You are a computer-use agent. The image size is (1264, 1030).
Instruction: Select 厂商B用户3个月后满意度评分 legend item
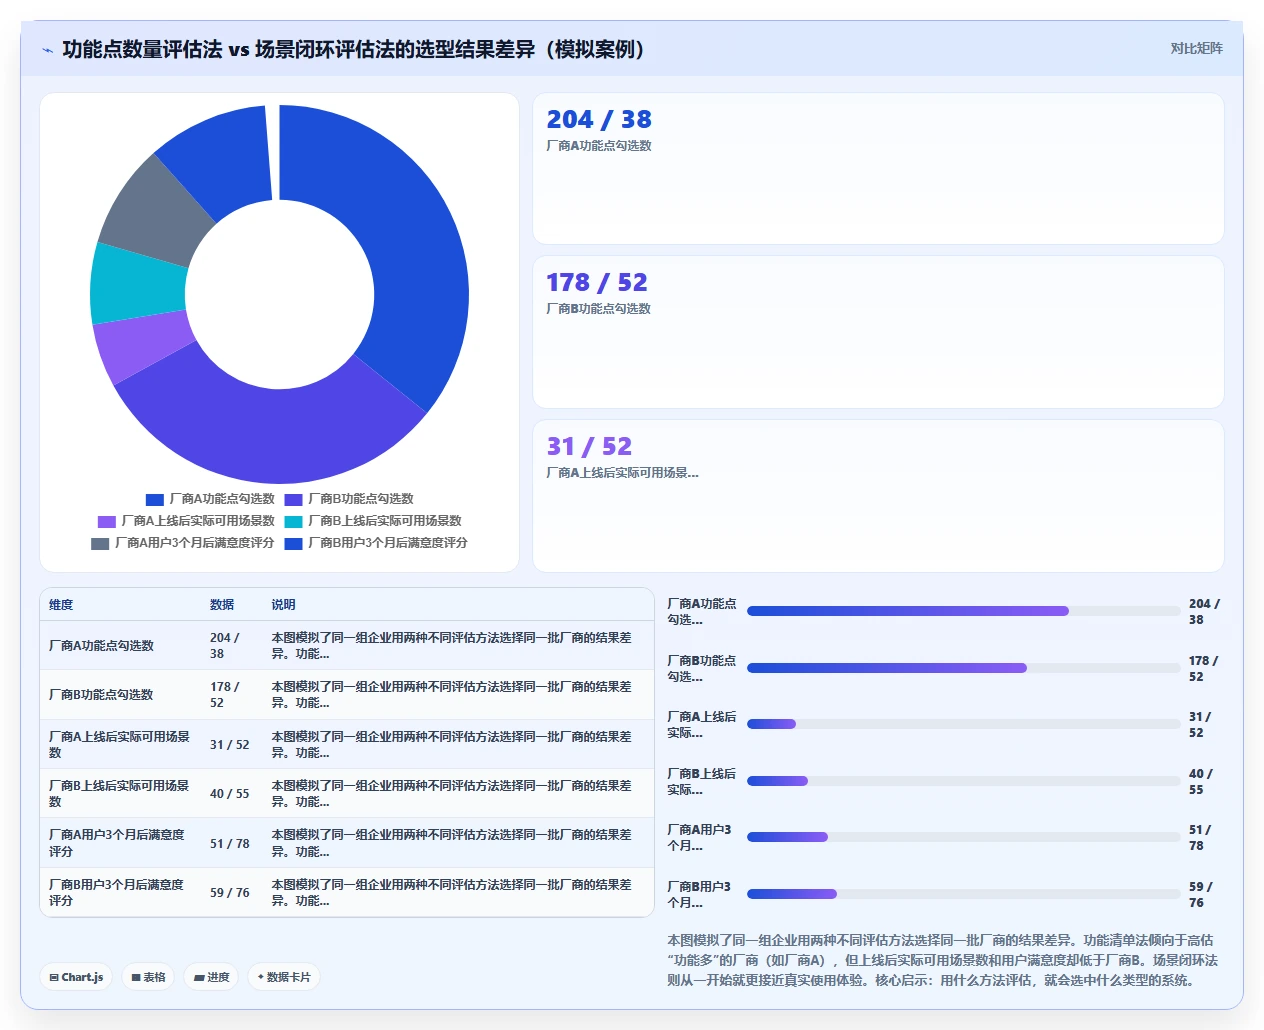click(x=376, y=543)
